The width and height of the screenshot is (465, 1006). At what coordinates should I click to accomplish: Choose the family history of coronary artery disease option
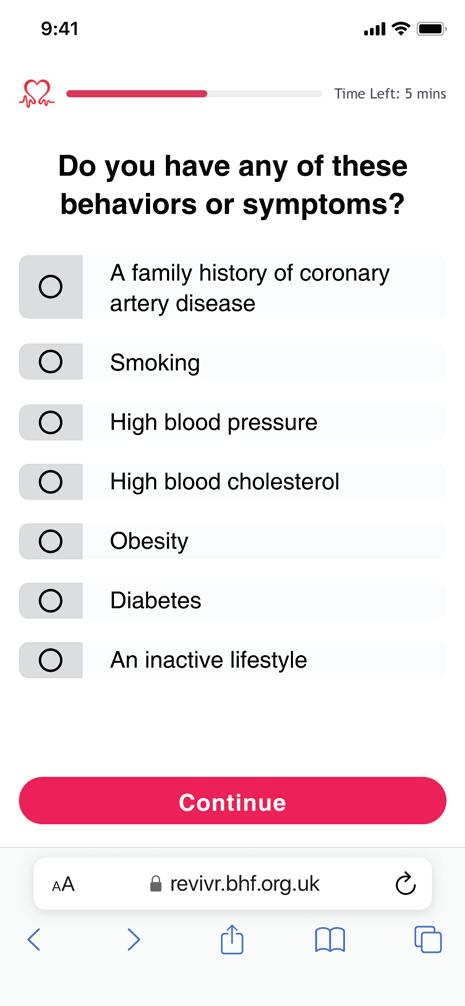click(x=232, y=287)
